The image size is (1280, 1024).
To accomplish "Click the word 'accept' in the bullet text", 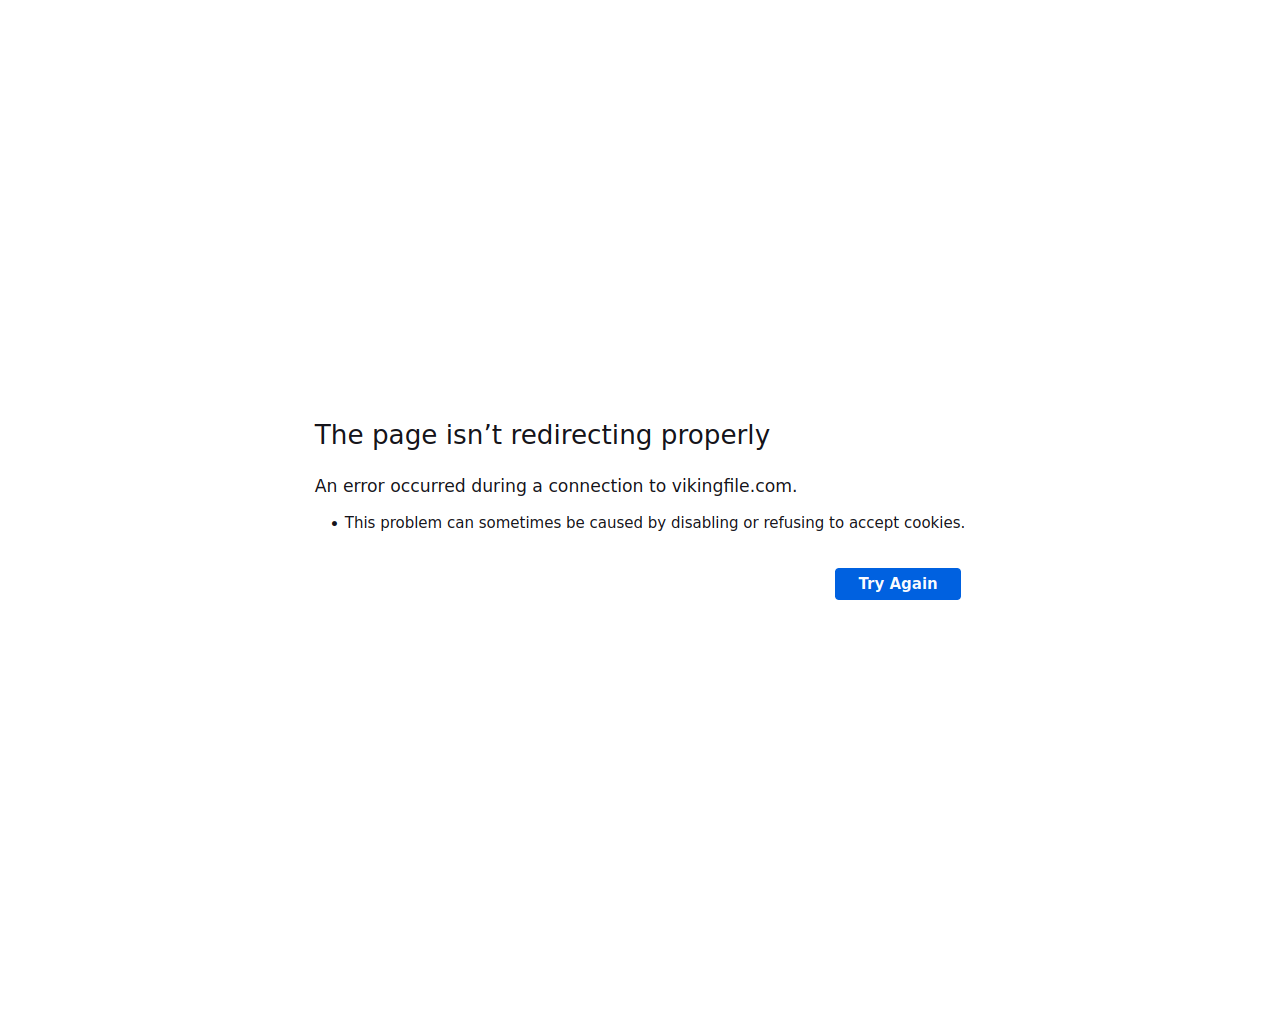I will (x=874, y=523).
